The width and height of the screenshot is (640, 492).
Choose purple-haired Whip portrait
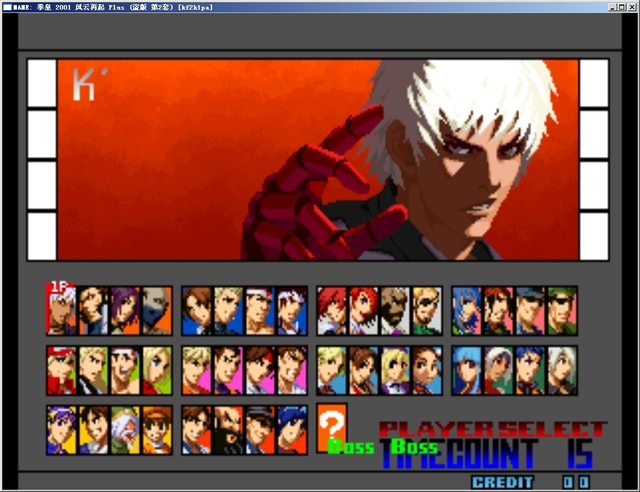(125, 311)
